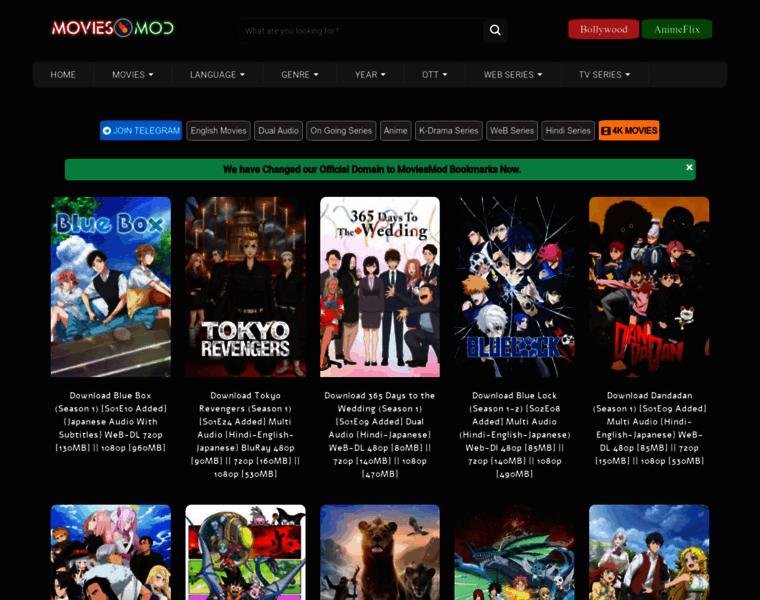Select the K-Drama Series tag

tap(448, 130)
